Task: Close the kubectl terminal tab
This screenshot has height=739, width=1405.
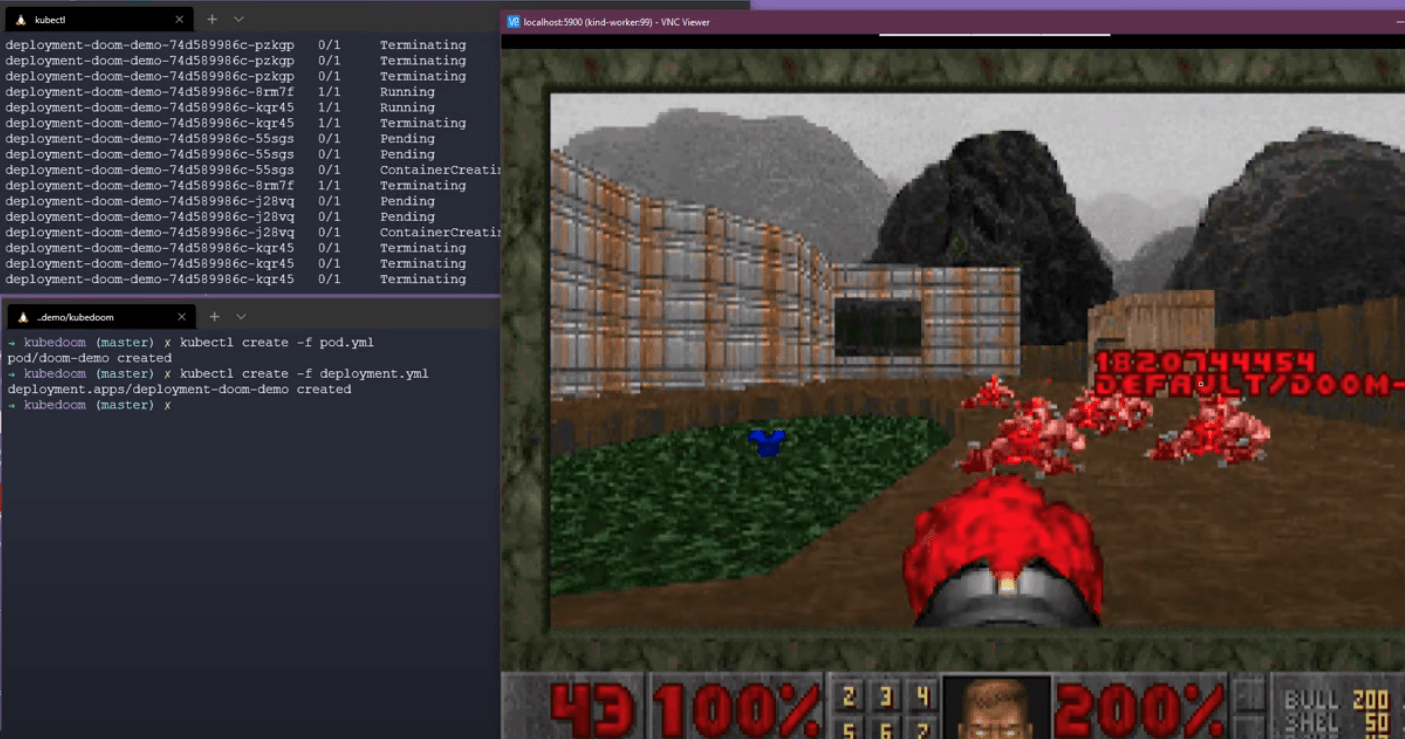Action: [x=179, y=20]
